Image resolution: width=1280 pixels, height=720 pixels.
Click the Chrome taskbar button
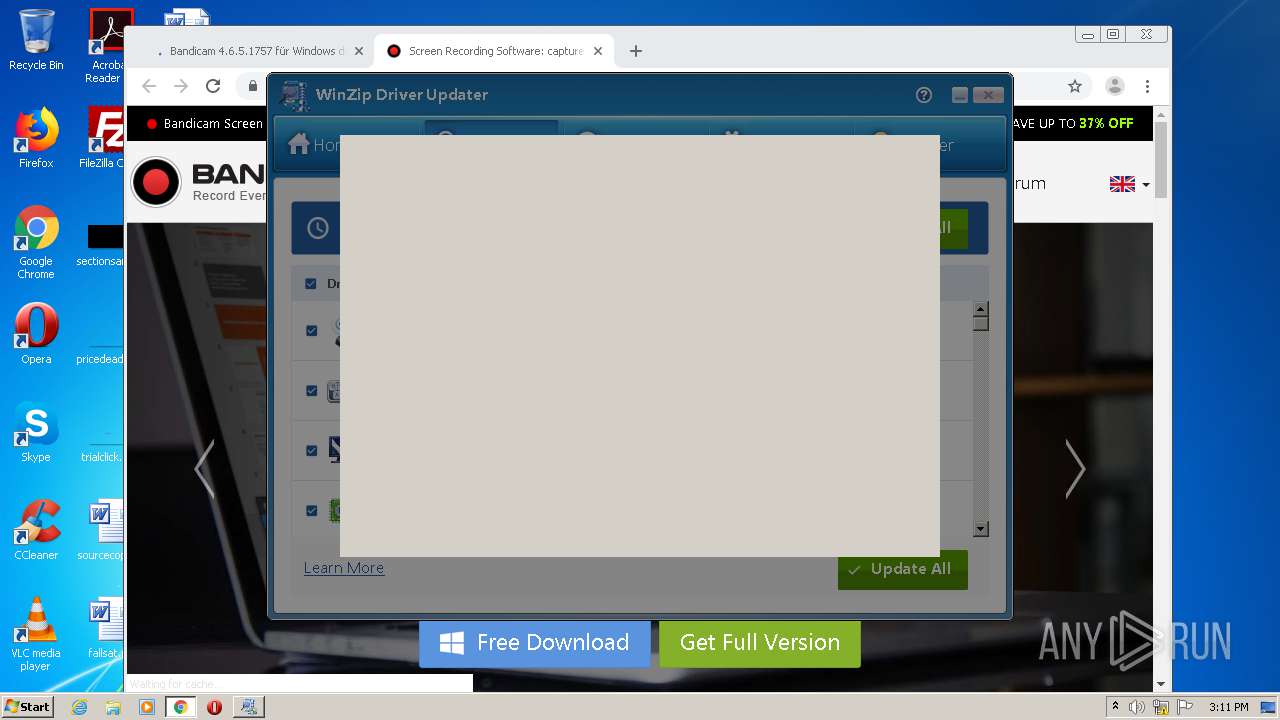pos(181,707)
